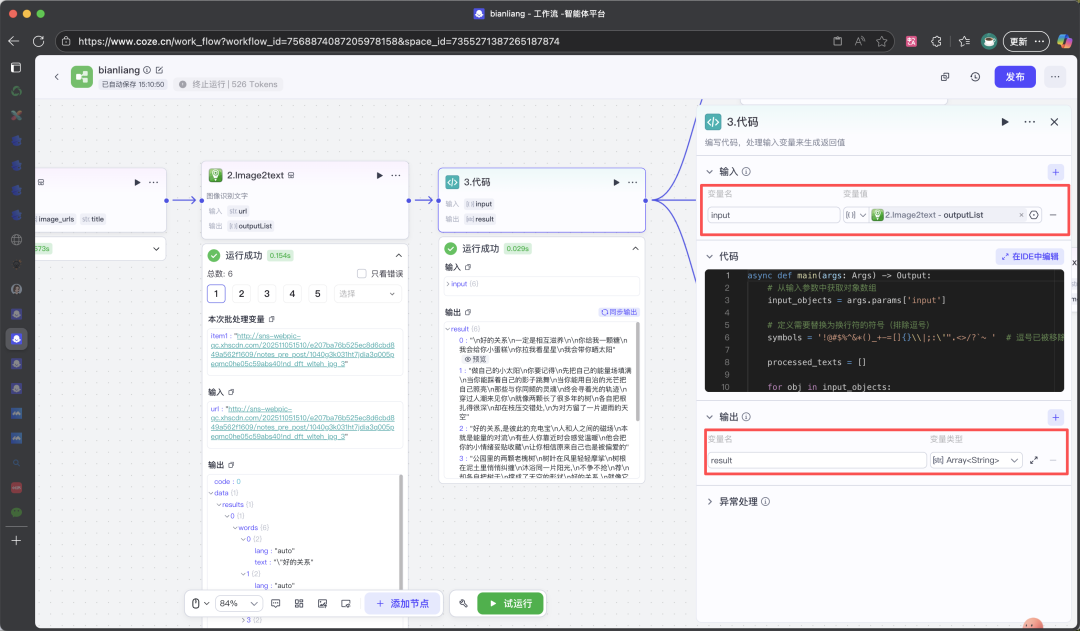Add a new item in left sidebar
Viewport: 1080px width, 631px height.
click(17, 541)
